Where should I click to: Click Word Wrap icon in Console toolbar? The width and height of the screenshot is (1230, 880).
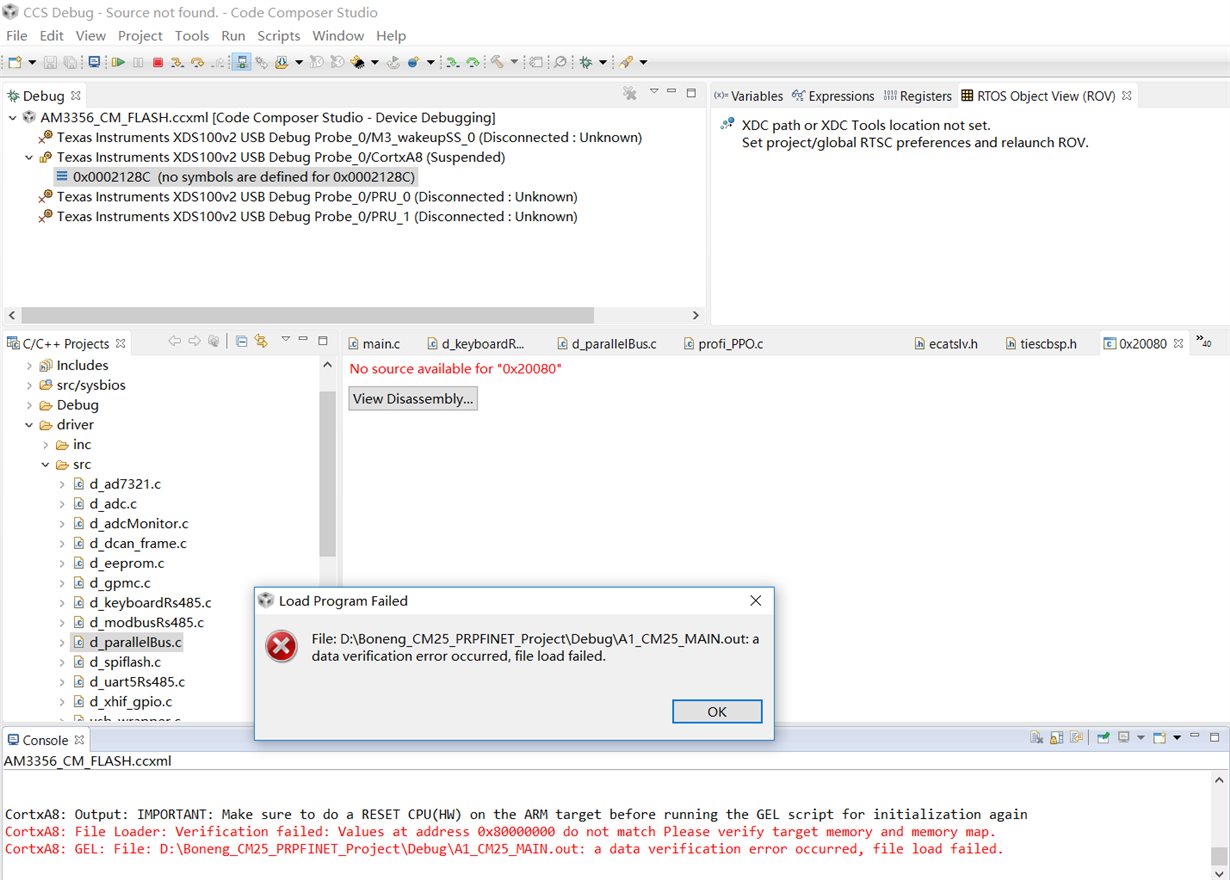[1076, 738]
